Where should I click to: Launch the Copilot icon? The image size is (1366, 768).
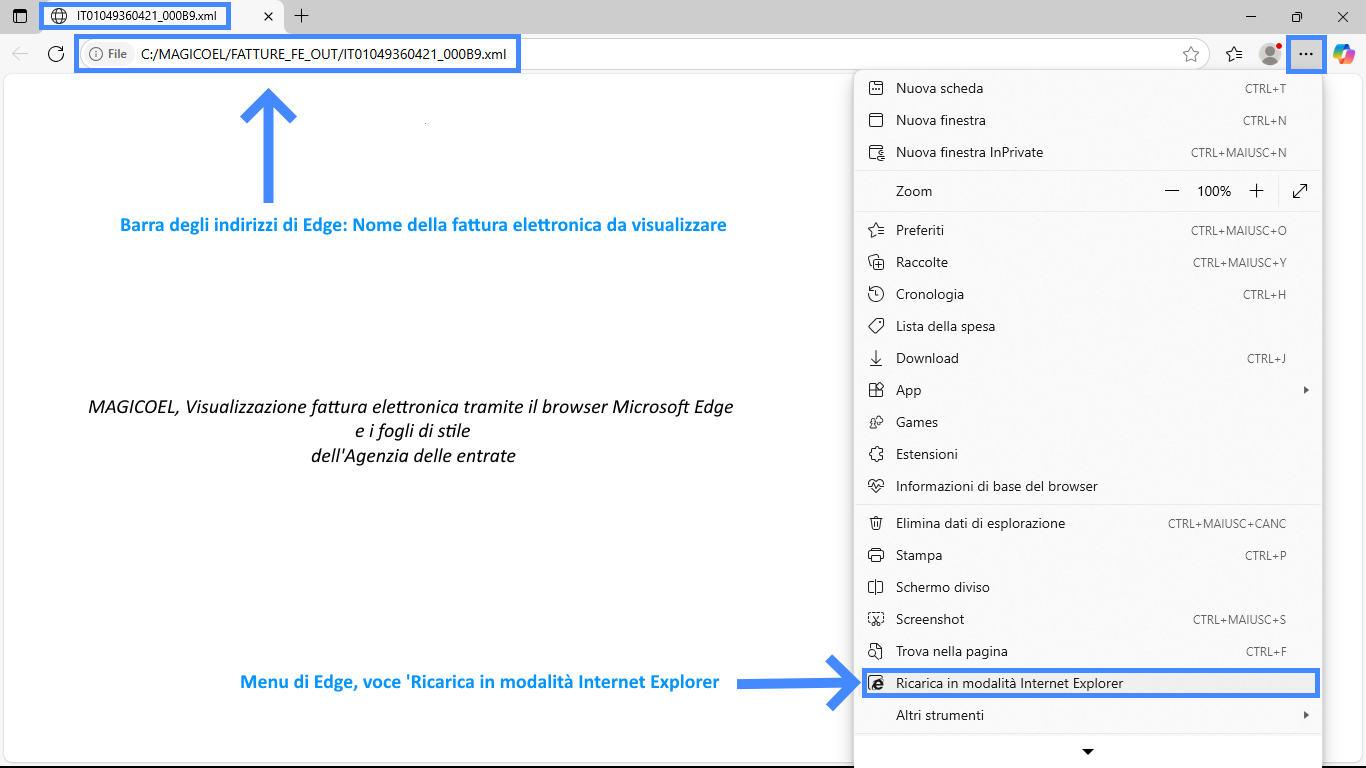coord(1343,54)
